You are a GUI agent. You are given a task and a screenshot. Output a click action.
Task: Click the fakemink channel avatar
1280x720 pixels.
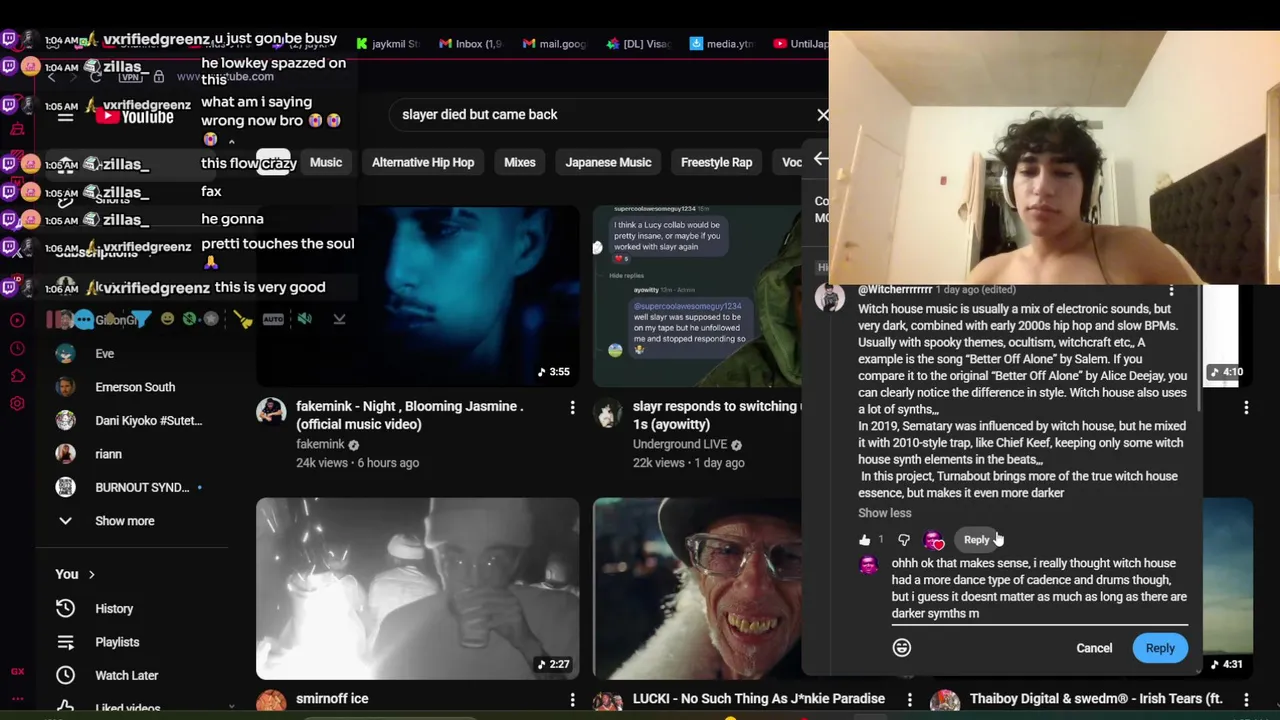[271, 412]
